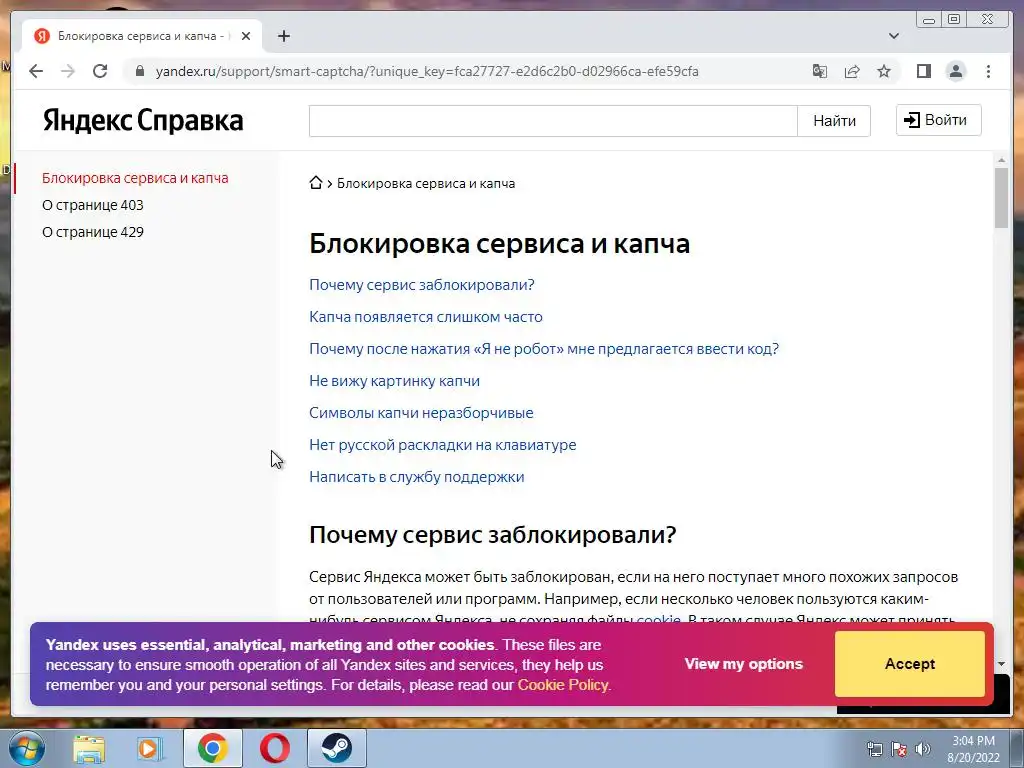The width and height of the screenshot is (1024, 768).
Task: Accept cookies with the Accept button
Action: [x=910, y=664]
